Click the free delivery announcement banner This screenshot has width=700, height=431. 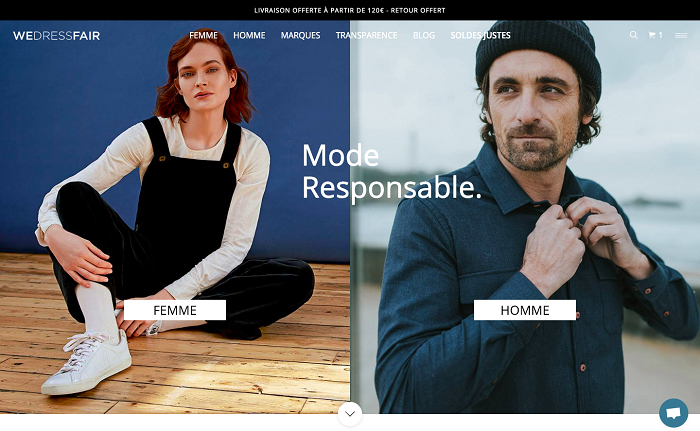[350, 10]
